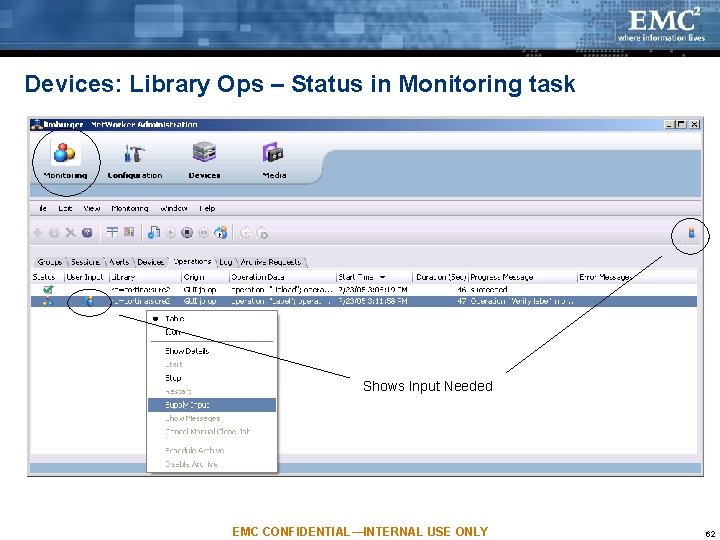This screenshot has width=720, height=540.
Task: Click the Library column header
Action: pos(146,277)
